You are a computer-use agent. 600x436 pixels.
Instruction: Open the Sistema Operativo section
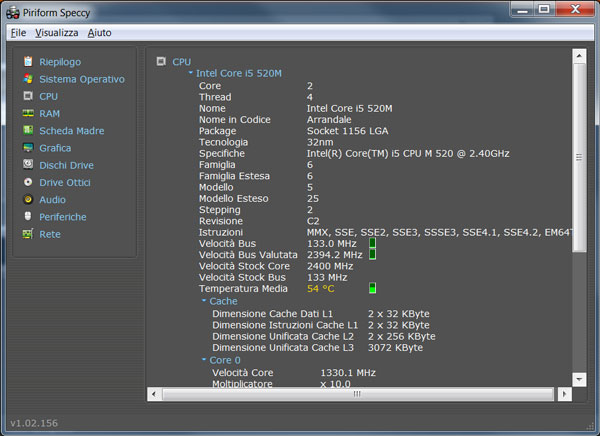click(82, 79)
